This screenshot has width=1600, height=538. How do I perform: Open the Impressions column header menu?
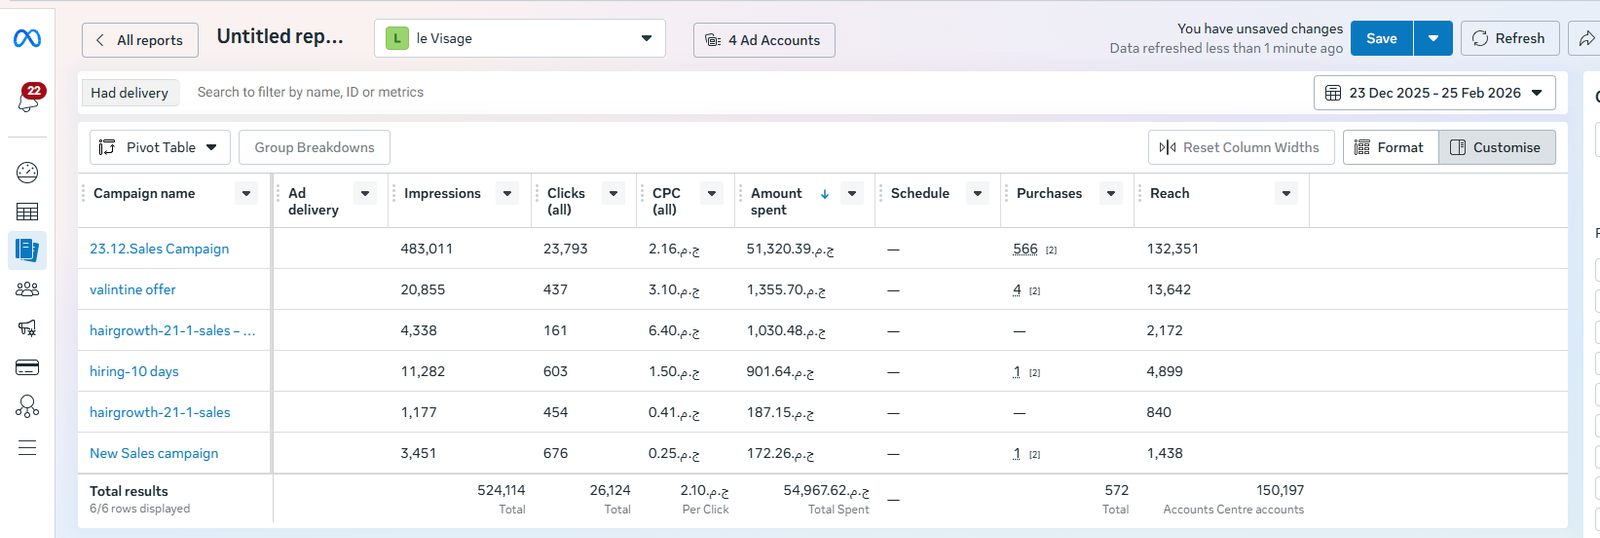pyautogui.click(x=508, y=193)
